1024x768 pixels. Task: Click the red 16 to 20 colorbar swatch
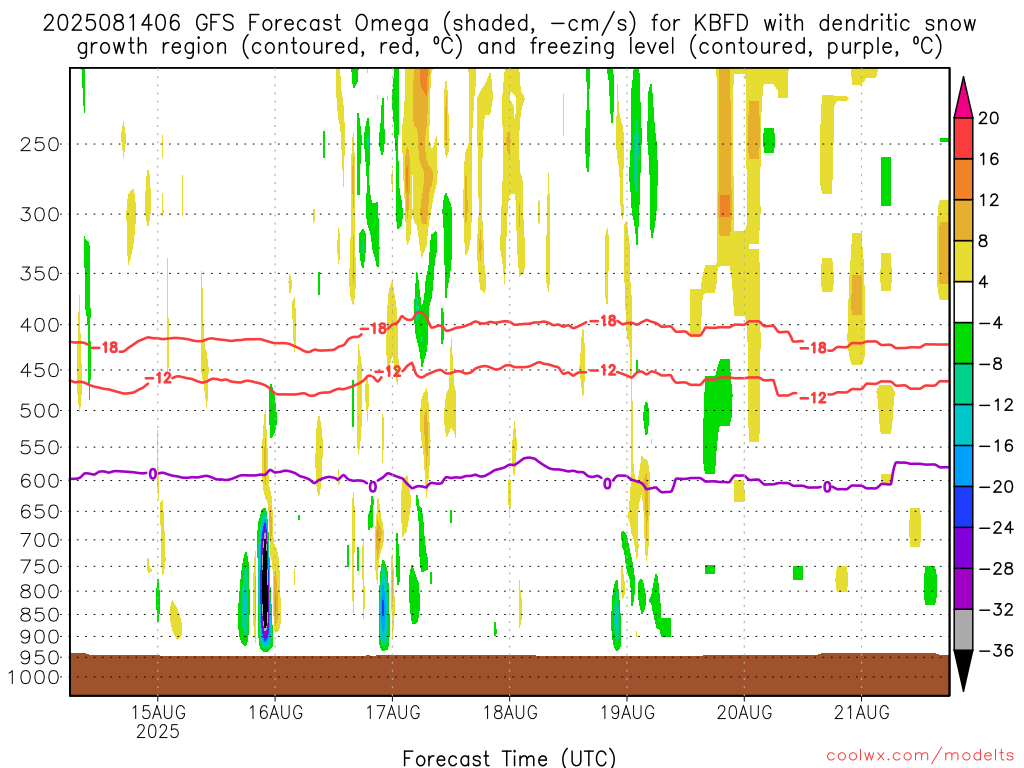pyautogui.click(x=963, y=138)
